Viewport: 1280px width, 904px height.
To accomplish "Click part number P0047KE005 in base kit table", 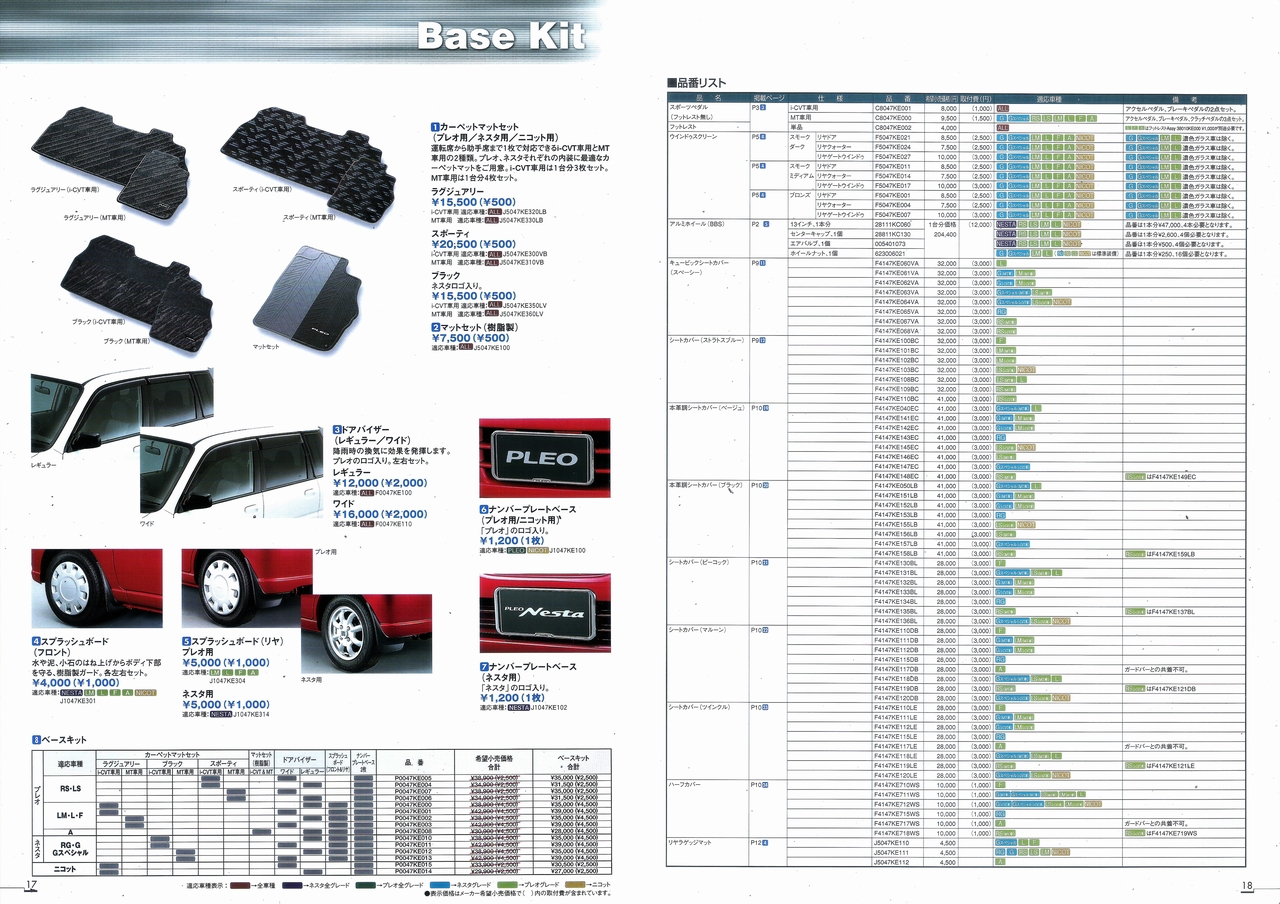I will point(414,778).
